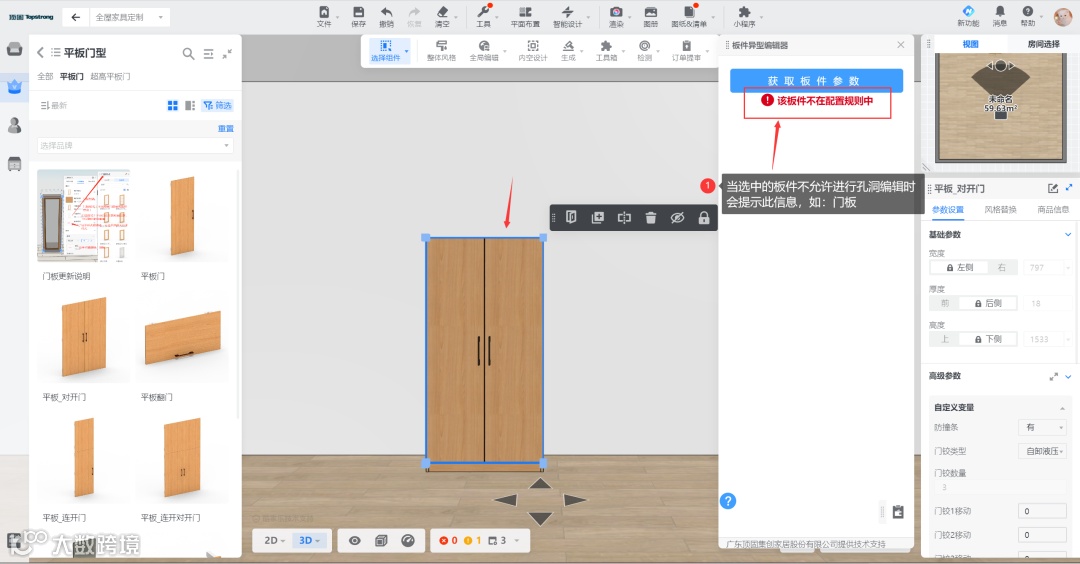1080x564 pixels.
Task: Select 左侧 width lock option
Action: tap(959, 267)
